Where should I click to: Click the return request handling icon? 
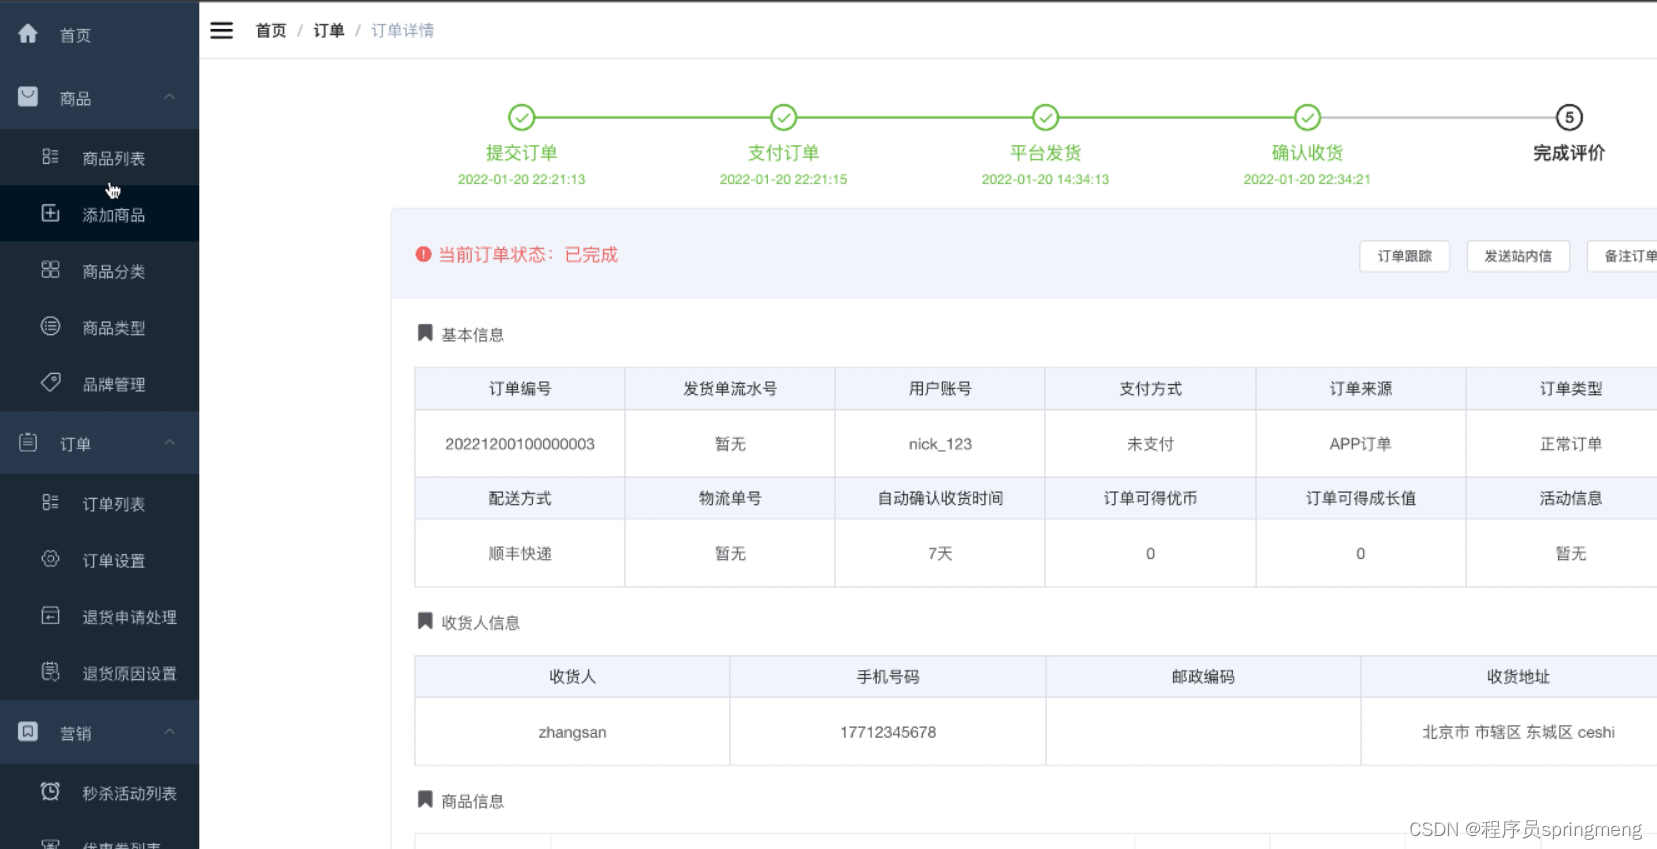(x=50, y=616)
